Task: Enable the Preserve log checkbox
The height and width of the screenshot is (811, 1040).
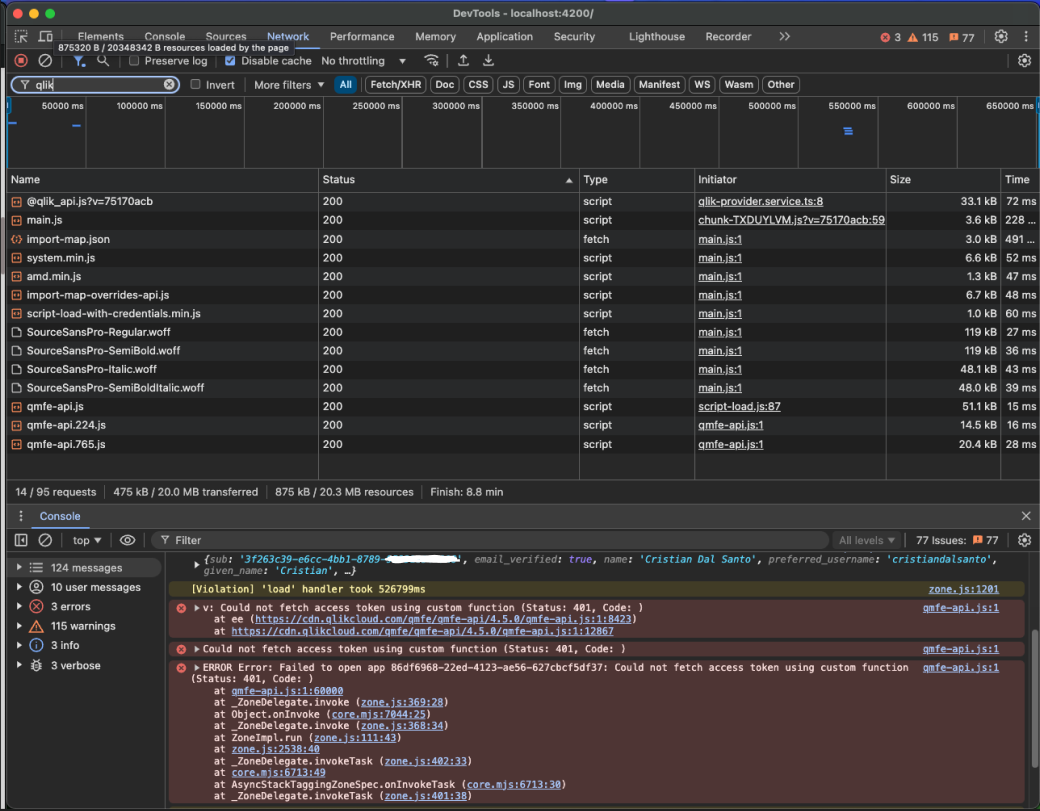Action: [135, 61]
